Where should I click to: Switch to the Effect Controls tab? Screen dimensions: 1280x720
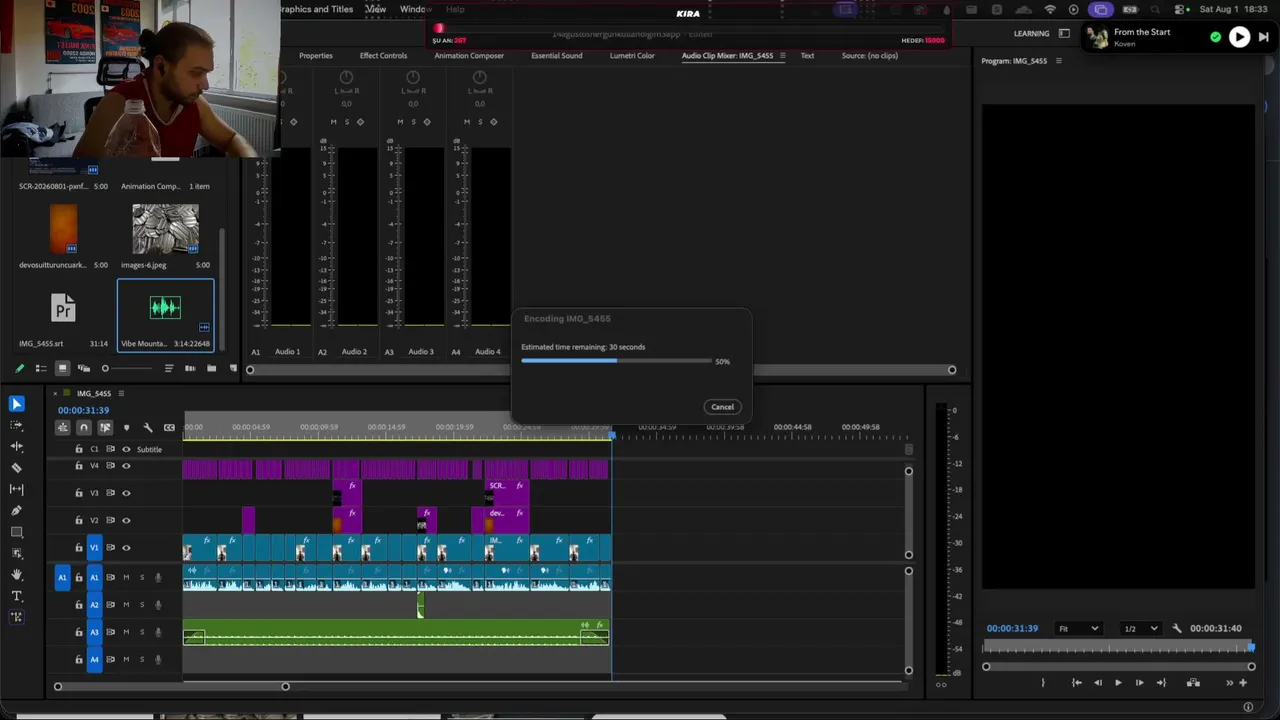click(383, 56)
